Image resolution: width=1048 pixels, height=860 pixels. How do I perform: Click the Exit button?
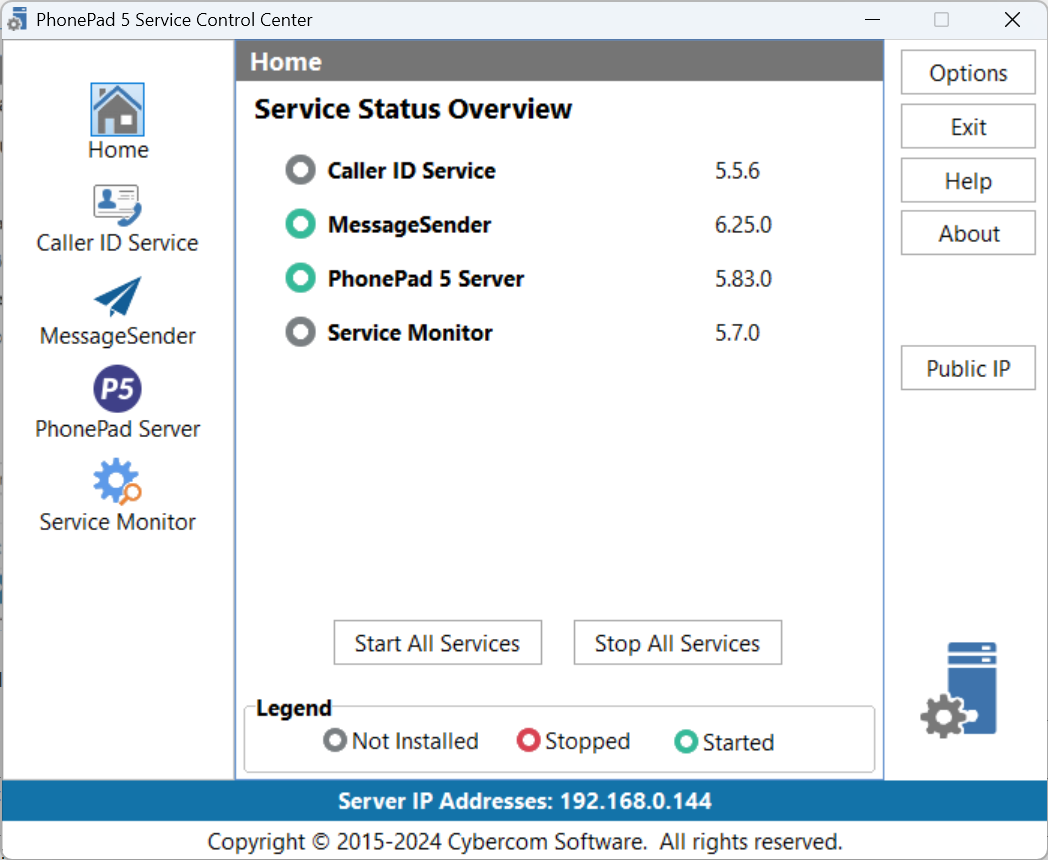click(968, 127)
